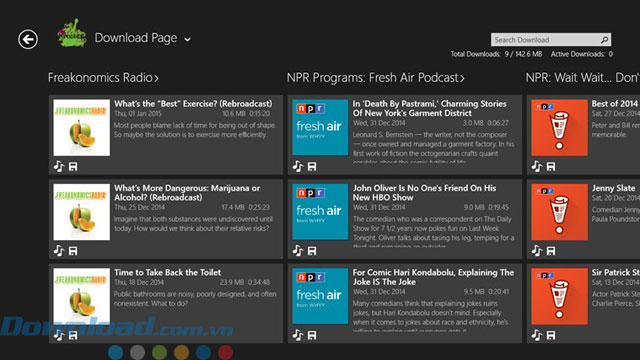The width and height of the screenshot is (640, 360).
Task: Go back using the circled arrow button
Action: (x=28, y=40)
